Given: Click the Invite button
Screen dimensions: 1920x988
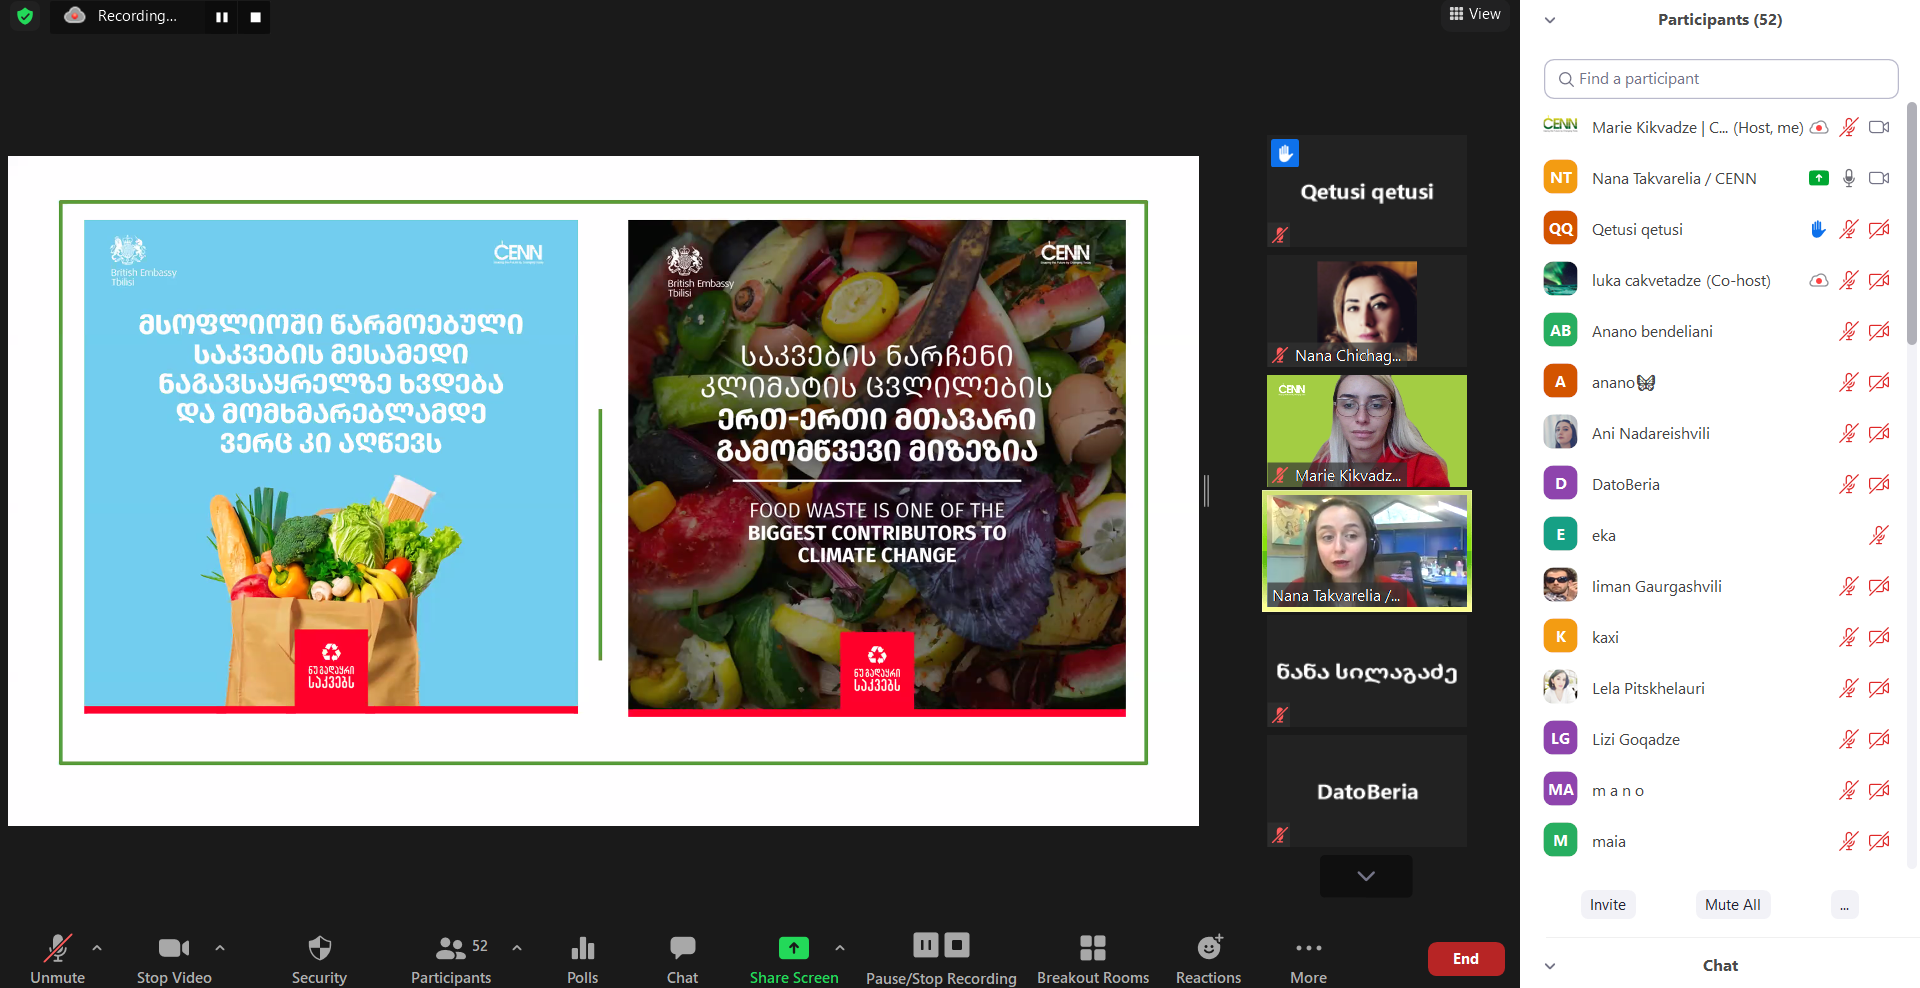Looking at the screenshot, I should point(1608,905).
